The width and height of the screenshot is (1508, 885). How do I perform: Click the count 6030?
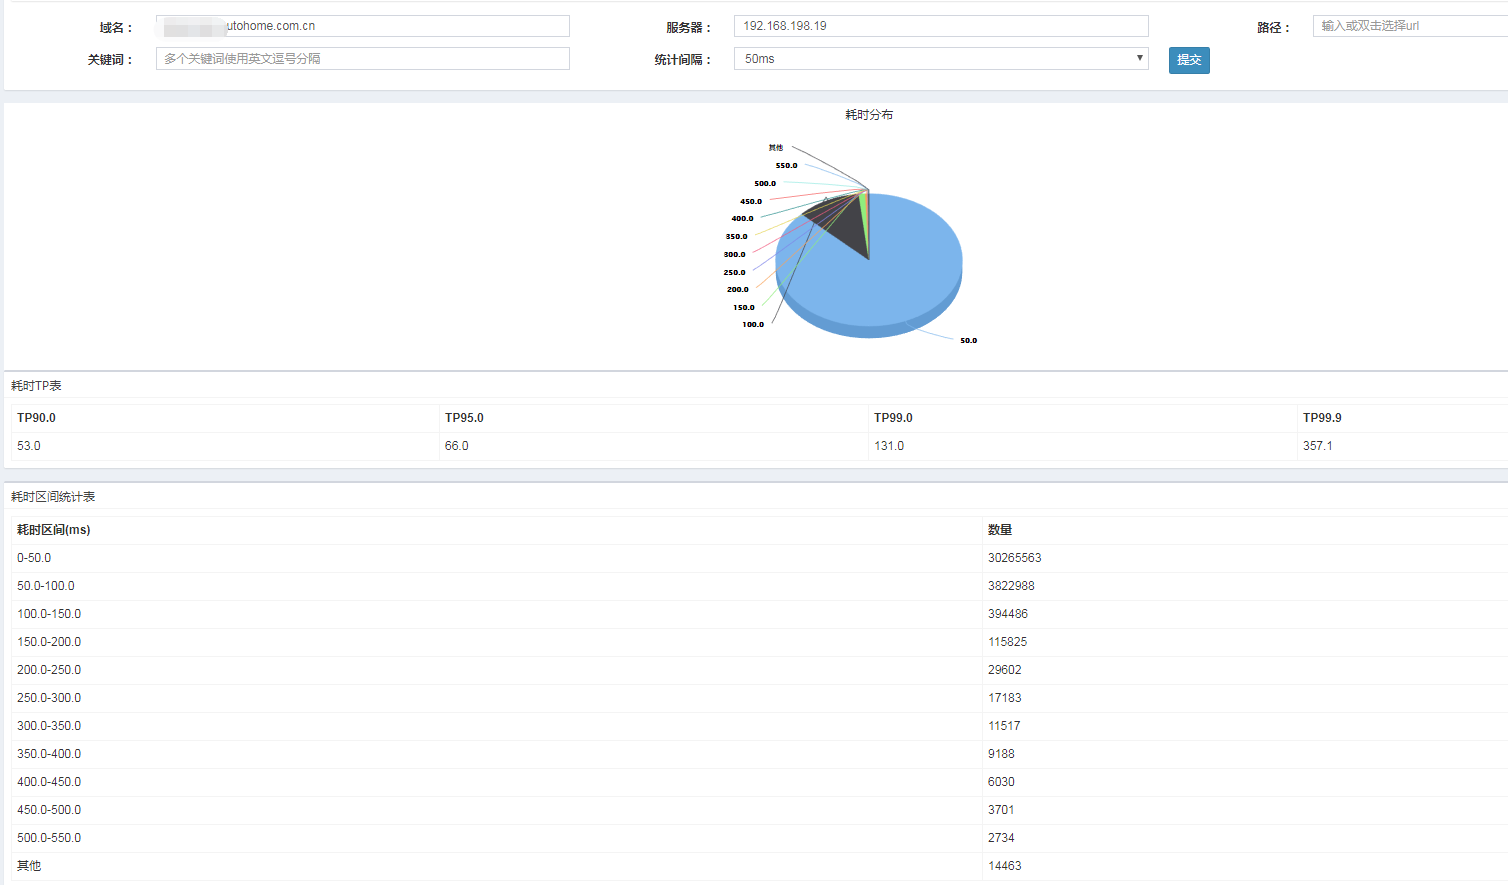point(1001,782)
